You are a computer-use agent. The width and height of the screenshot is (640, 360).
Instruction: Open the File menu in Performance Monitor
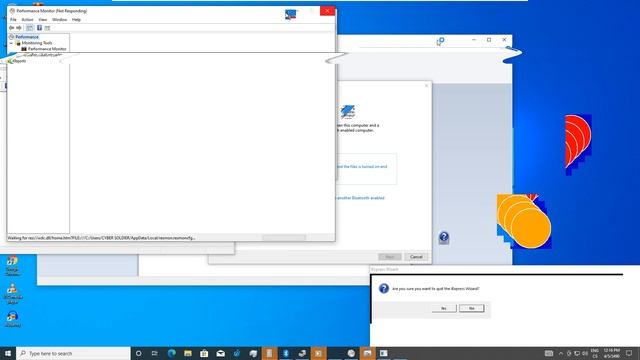coord(13,20)
